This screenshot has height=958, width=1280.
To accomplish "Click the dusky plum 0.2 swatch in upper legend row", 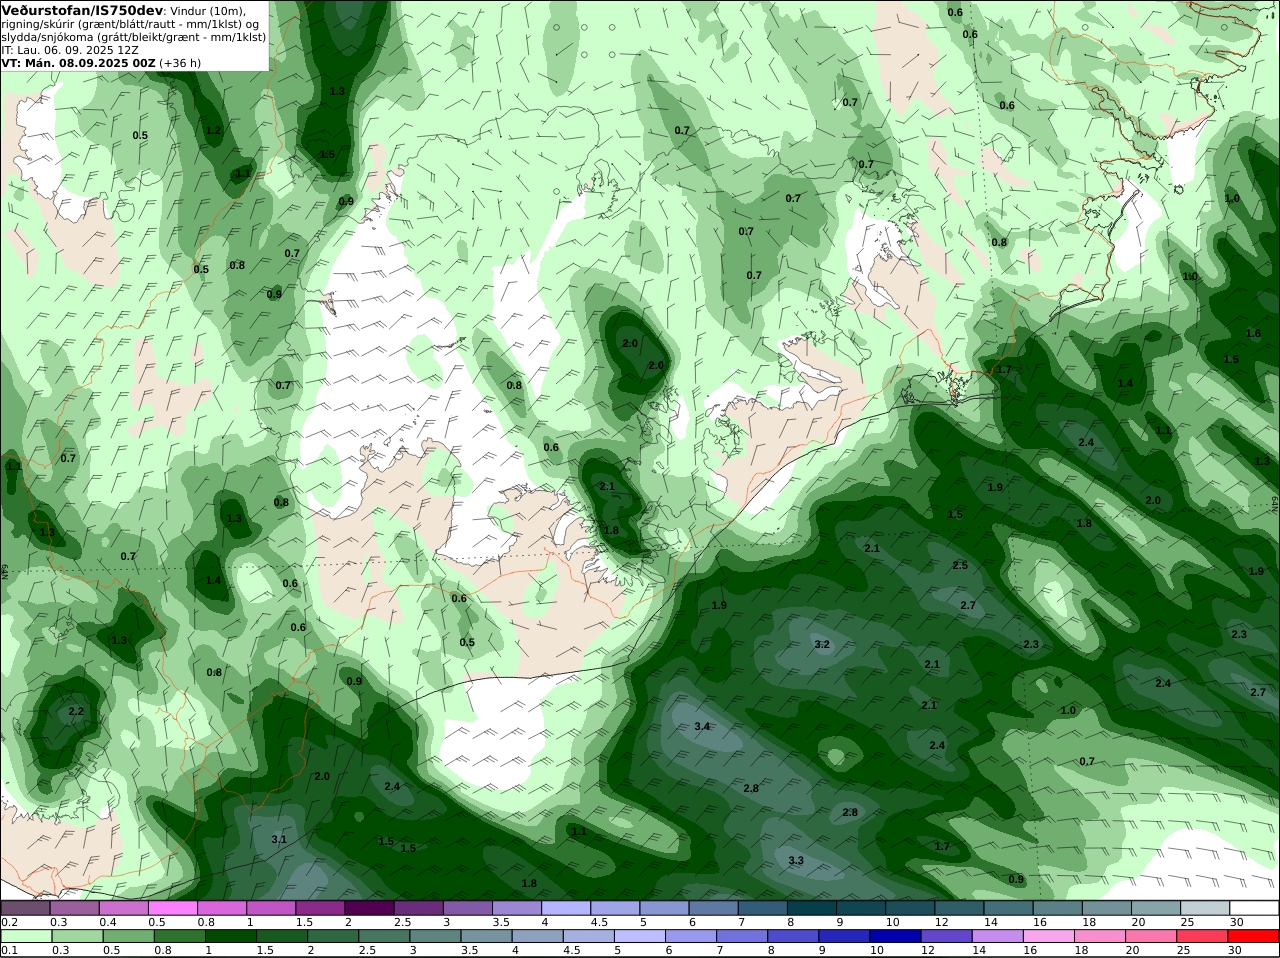I will 25,908.
